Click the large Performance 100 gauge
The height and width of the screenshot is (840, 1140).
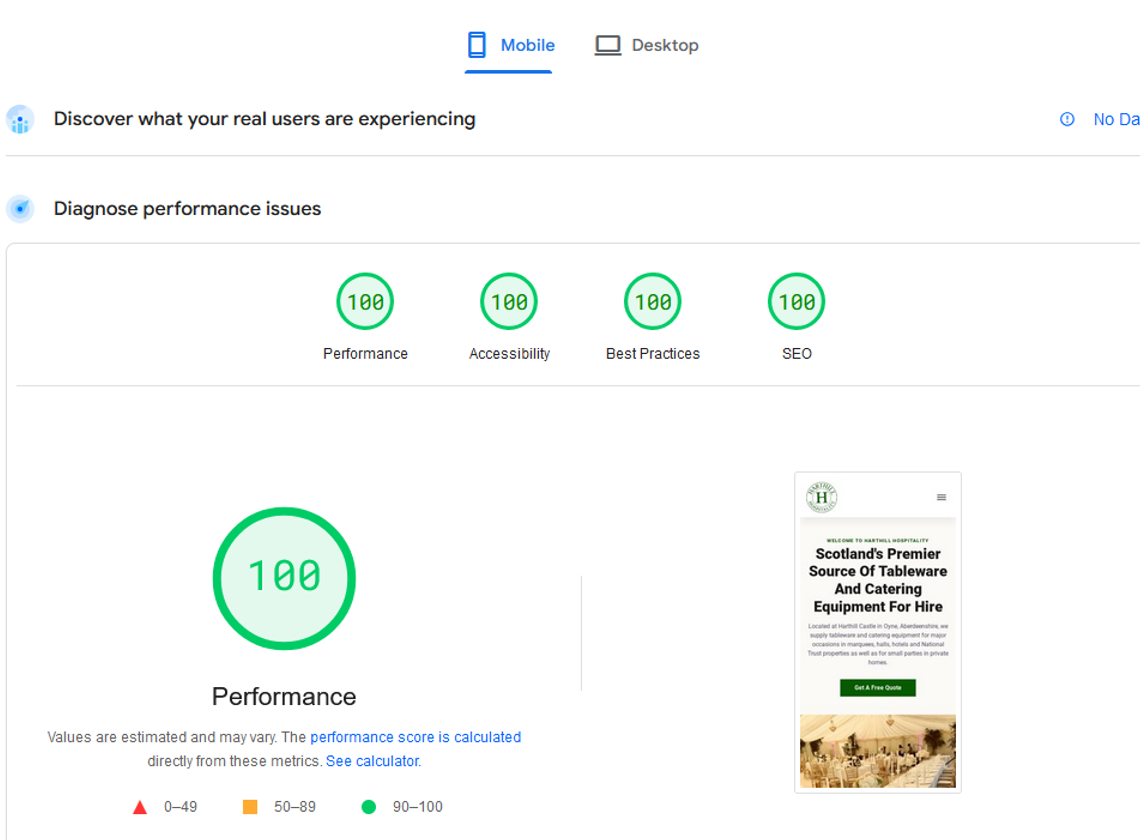(x=284, y=578)
